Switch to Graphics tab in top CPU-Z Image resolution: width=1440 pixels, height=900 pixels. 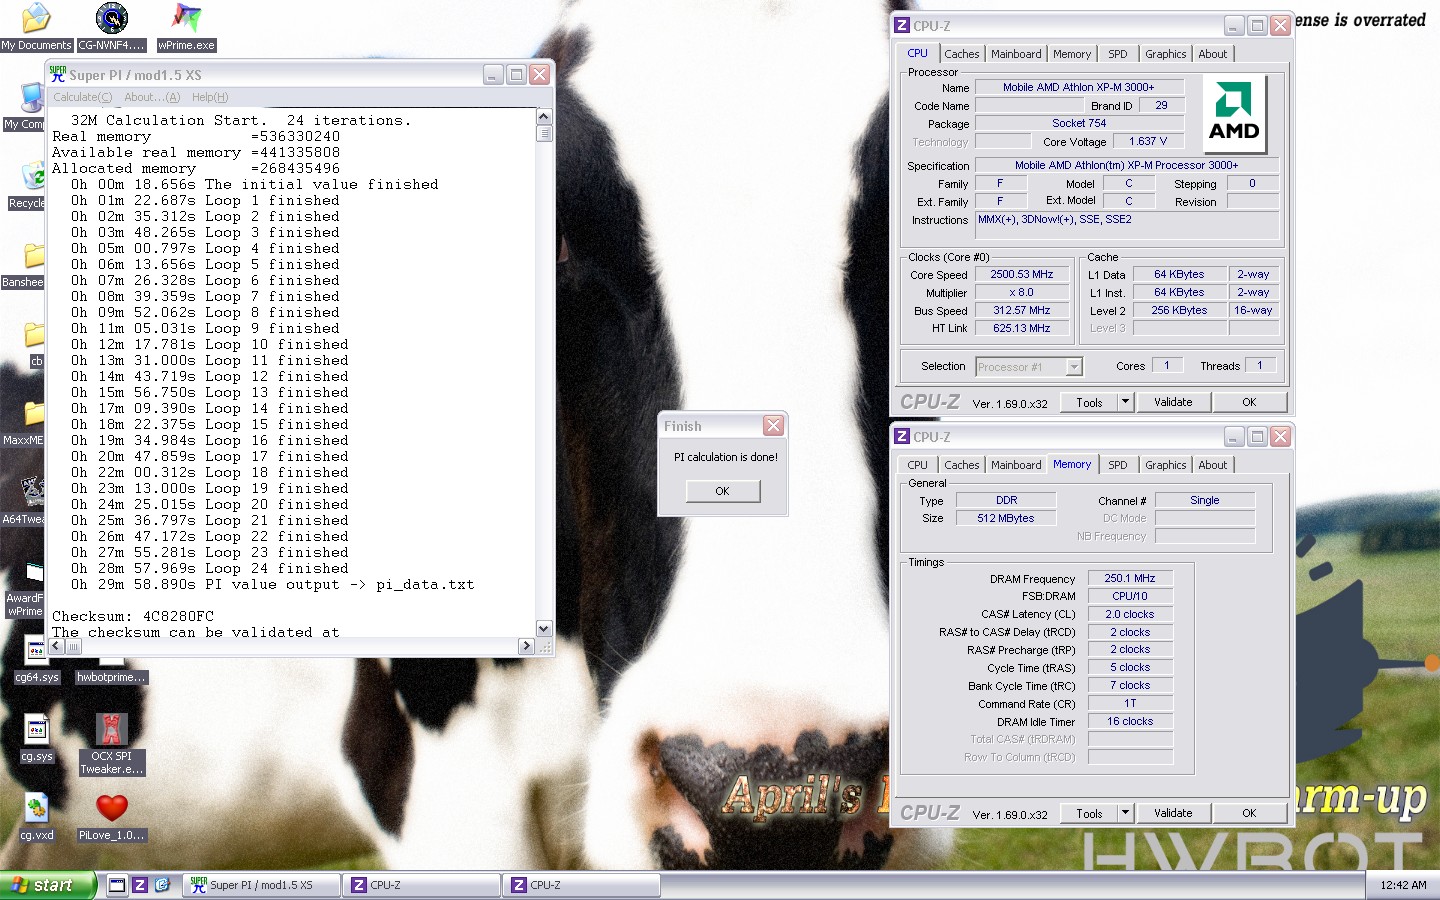[x=1166, y=54]
